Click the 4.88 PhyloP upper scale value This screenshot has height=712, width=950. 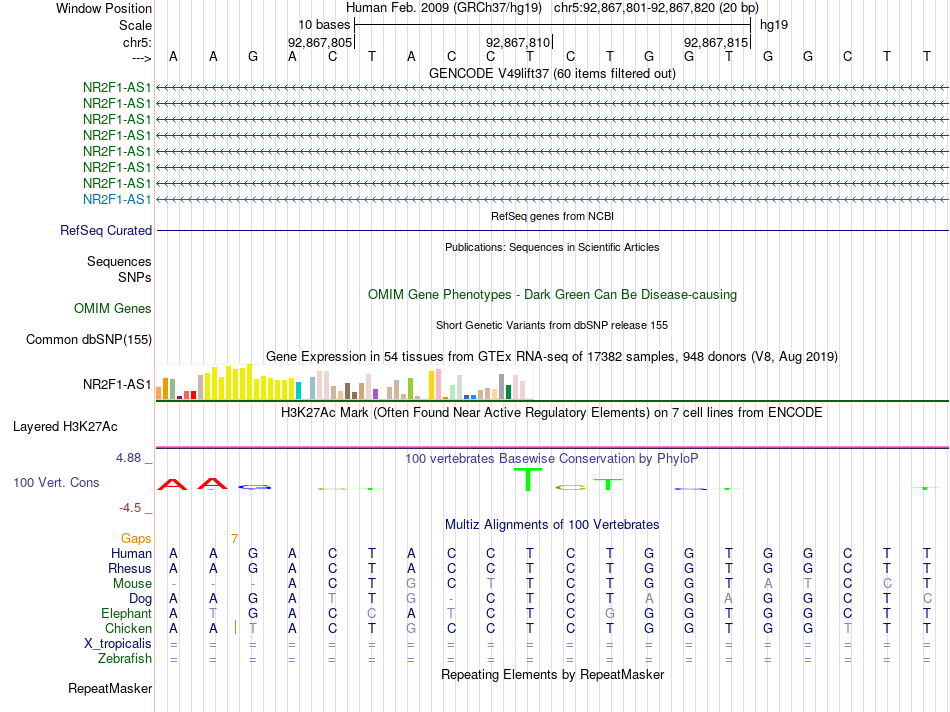click(128, 458)
